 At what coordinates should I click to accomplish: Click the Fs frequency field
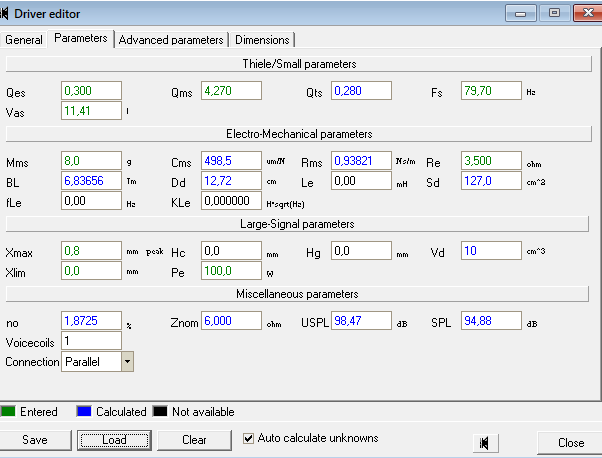(491, 91)
